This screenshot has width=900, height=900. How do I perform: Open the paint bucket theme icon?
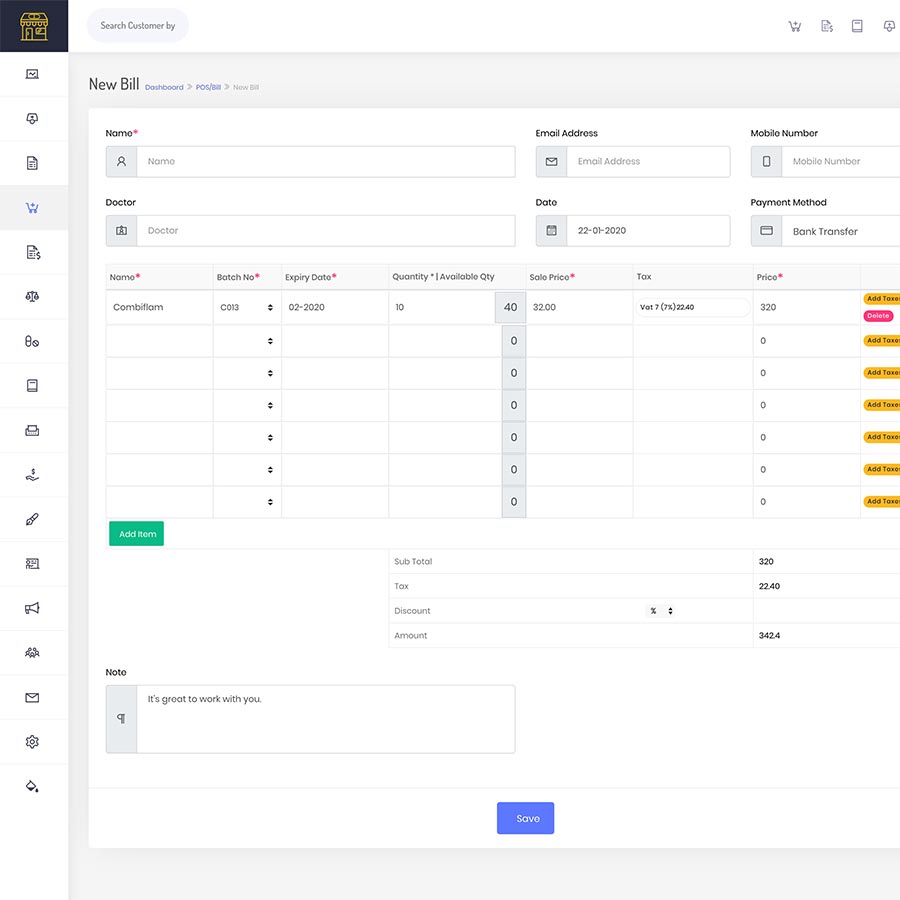pos(32,786)
